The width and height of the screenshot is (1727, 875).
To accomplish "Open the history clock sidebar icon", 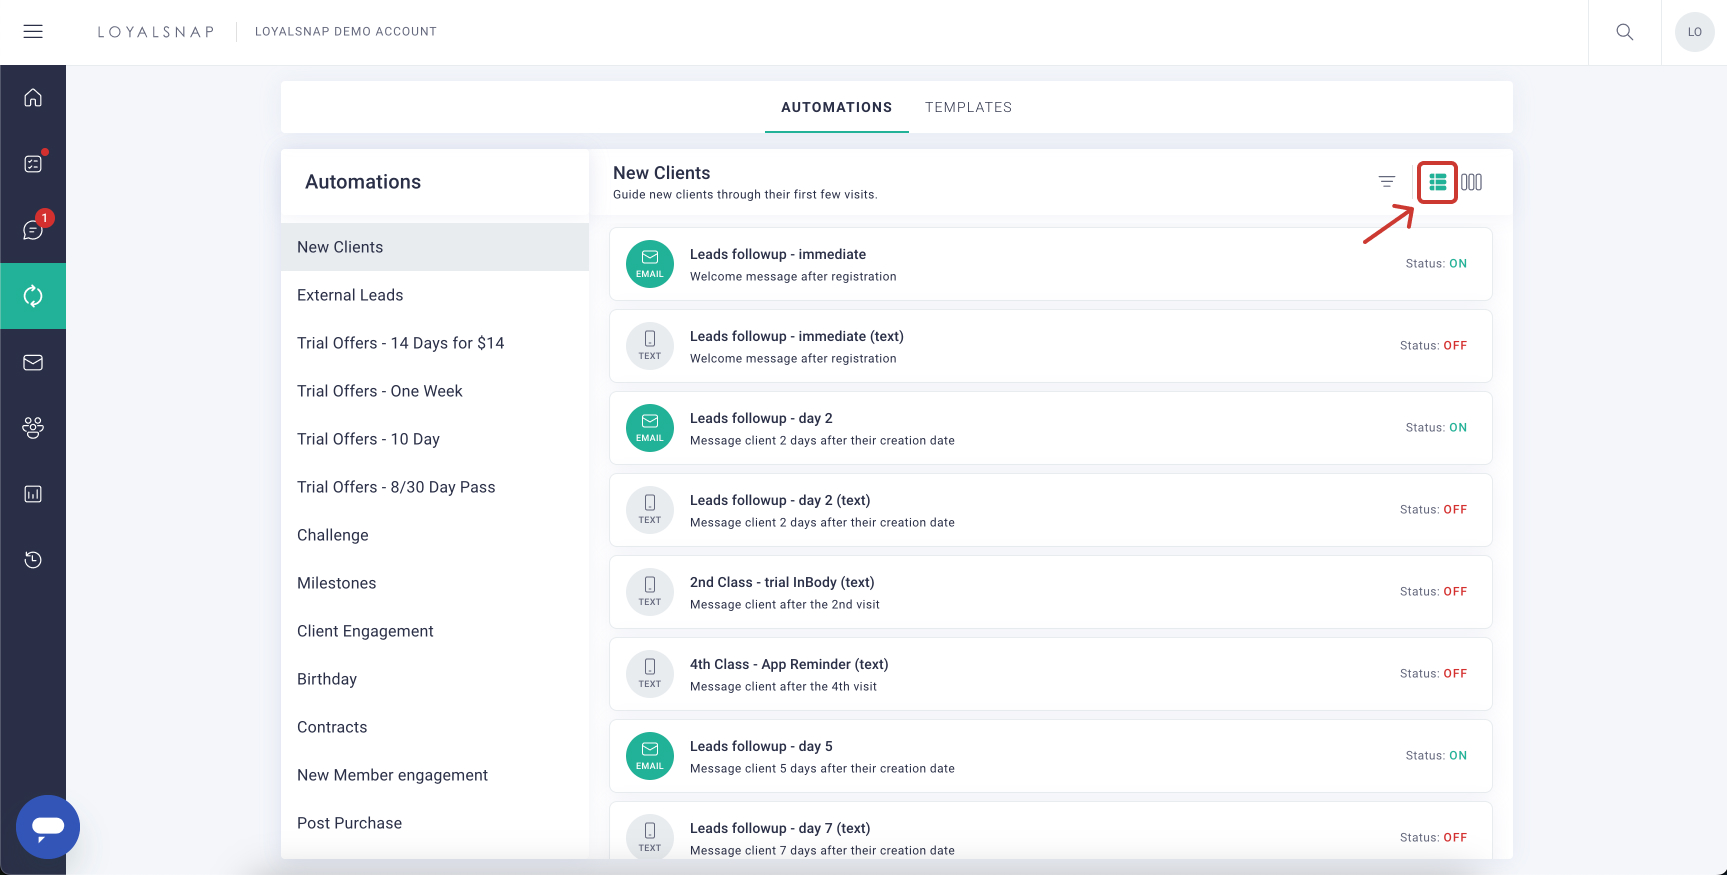I will tap(33, 560).
